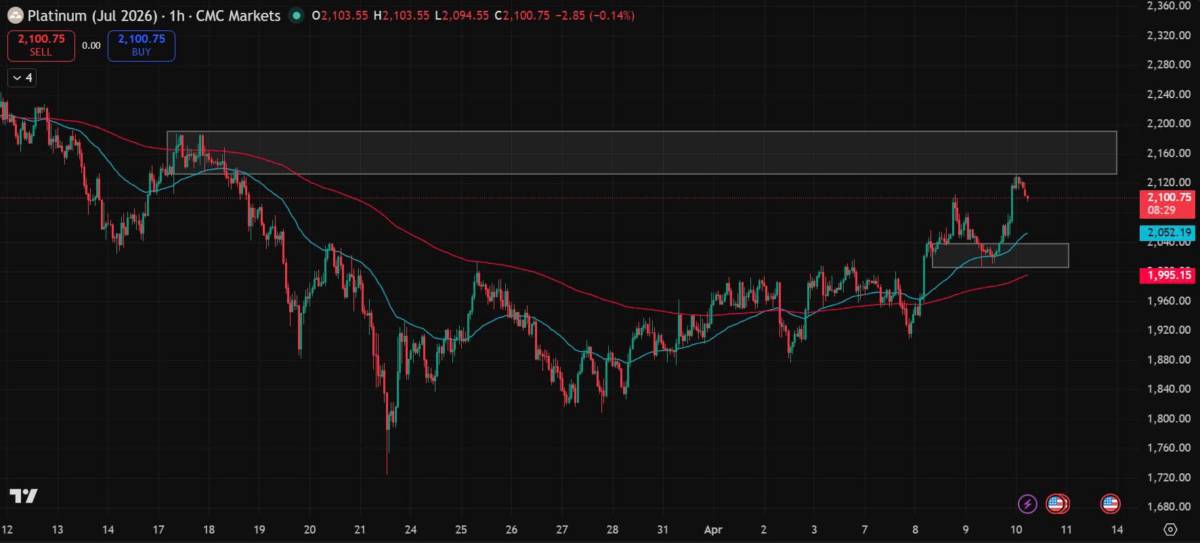Select the large upper resistance rectangle zone
Viewport: 1200px width, 543px height.
point(640,152)
